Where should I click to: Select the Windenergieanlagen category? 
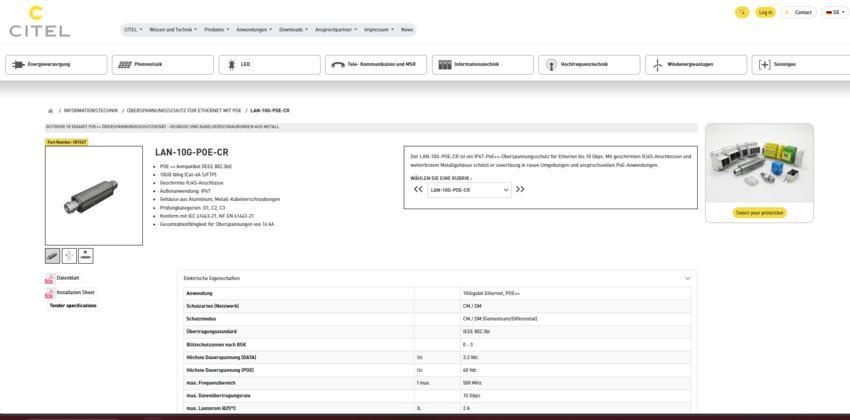(696, 64)
